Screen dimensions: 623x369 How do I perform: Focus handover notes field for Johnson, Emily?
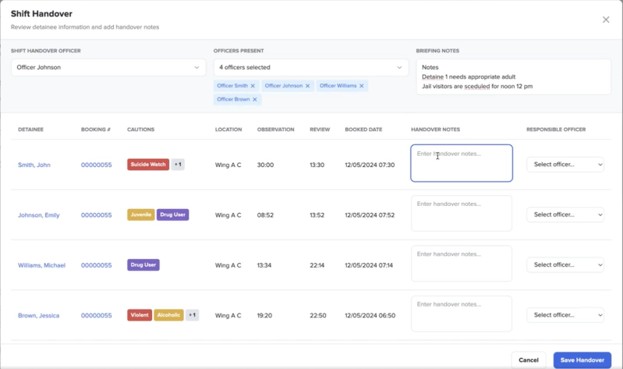tap(461, 213)
